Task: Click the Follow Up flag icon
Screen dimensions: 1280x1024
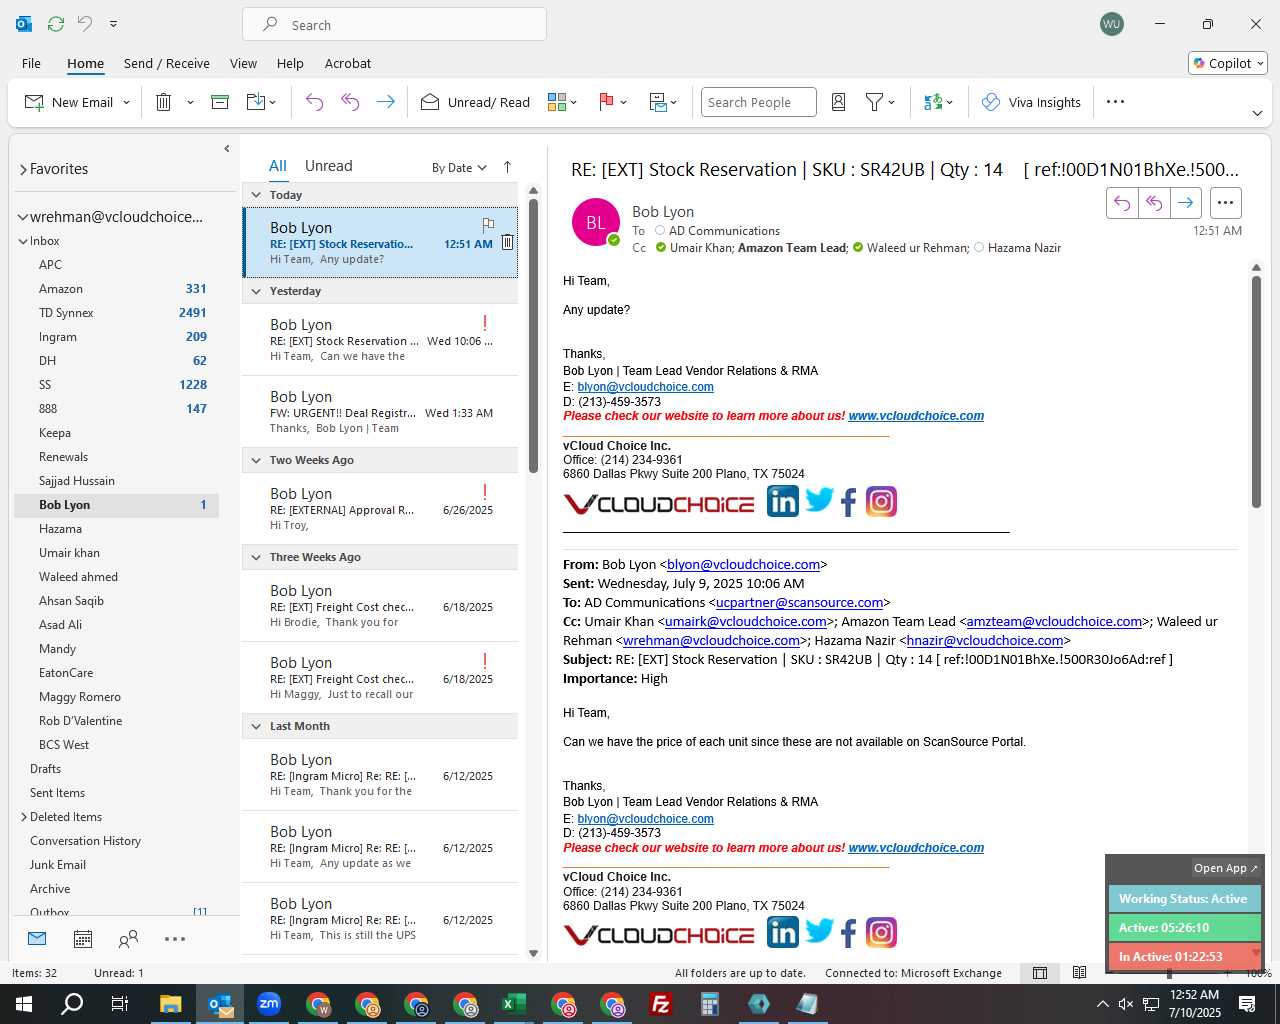Action: click(x=606, y=102)
